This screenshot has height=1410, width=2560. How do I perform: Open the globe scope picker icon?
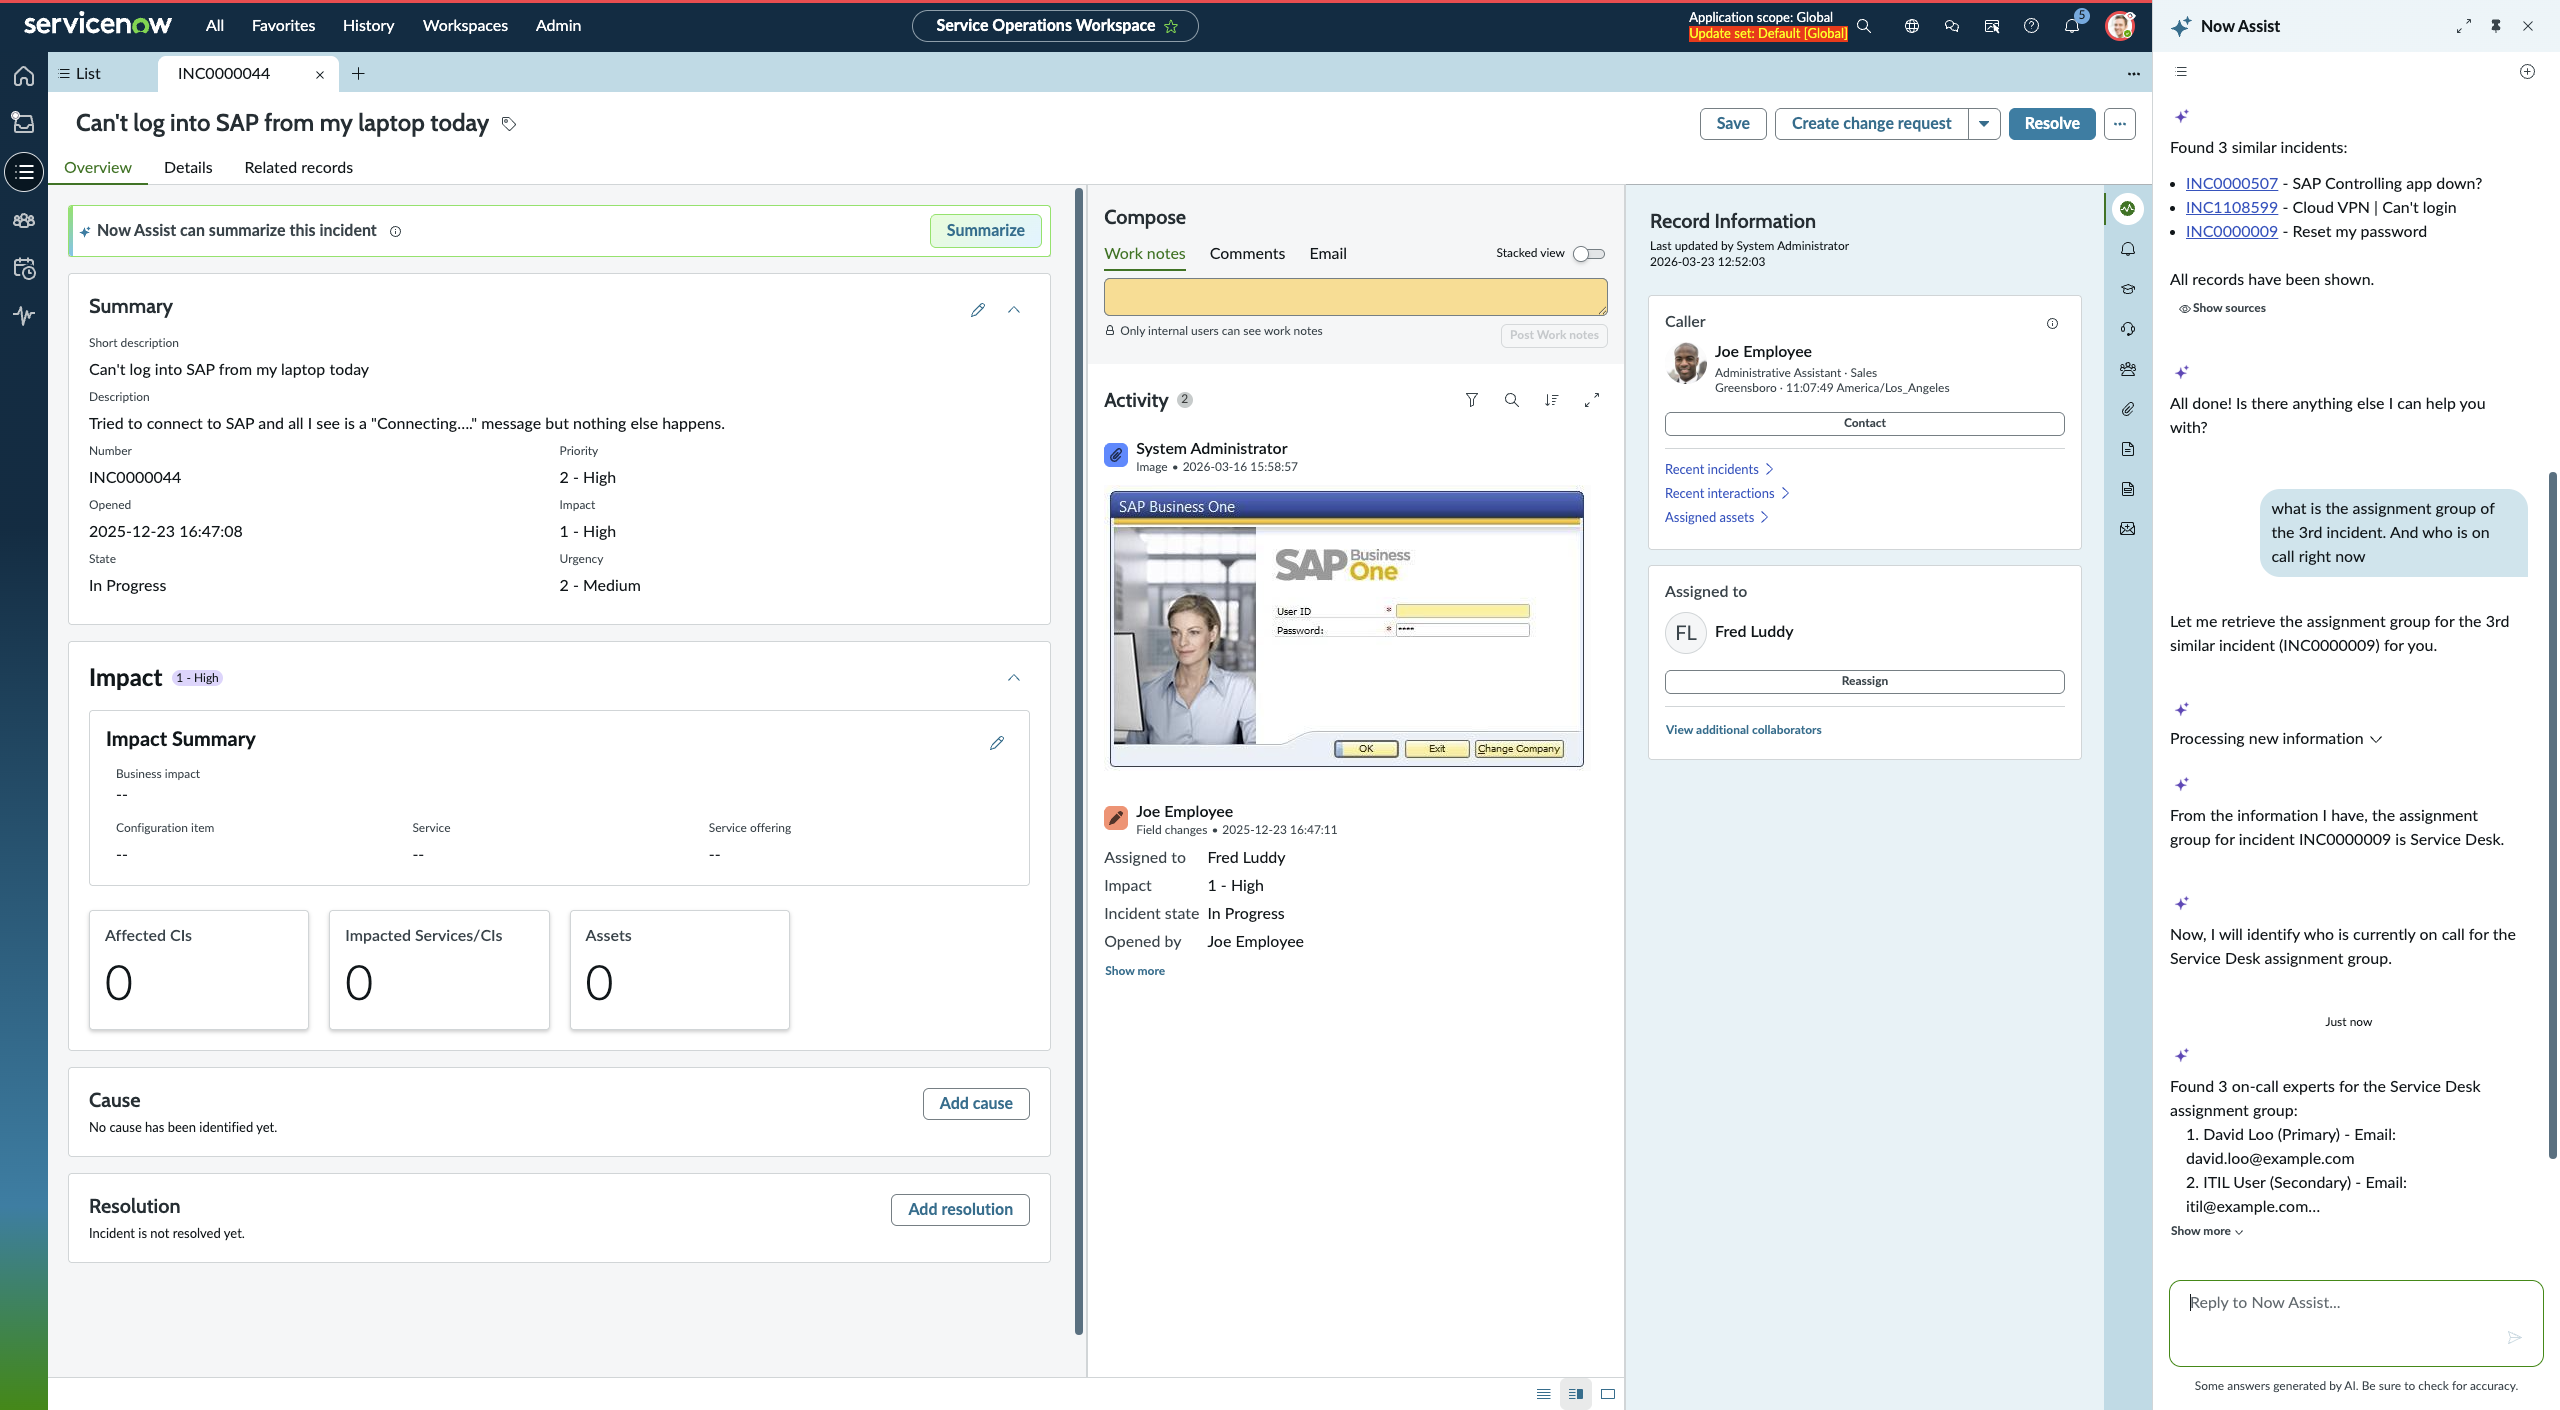(1912, 26)
